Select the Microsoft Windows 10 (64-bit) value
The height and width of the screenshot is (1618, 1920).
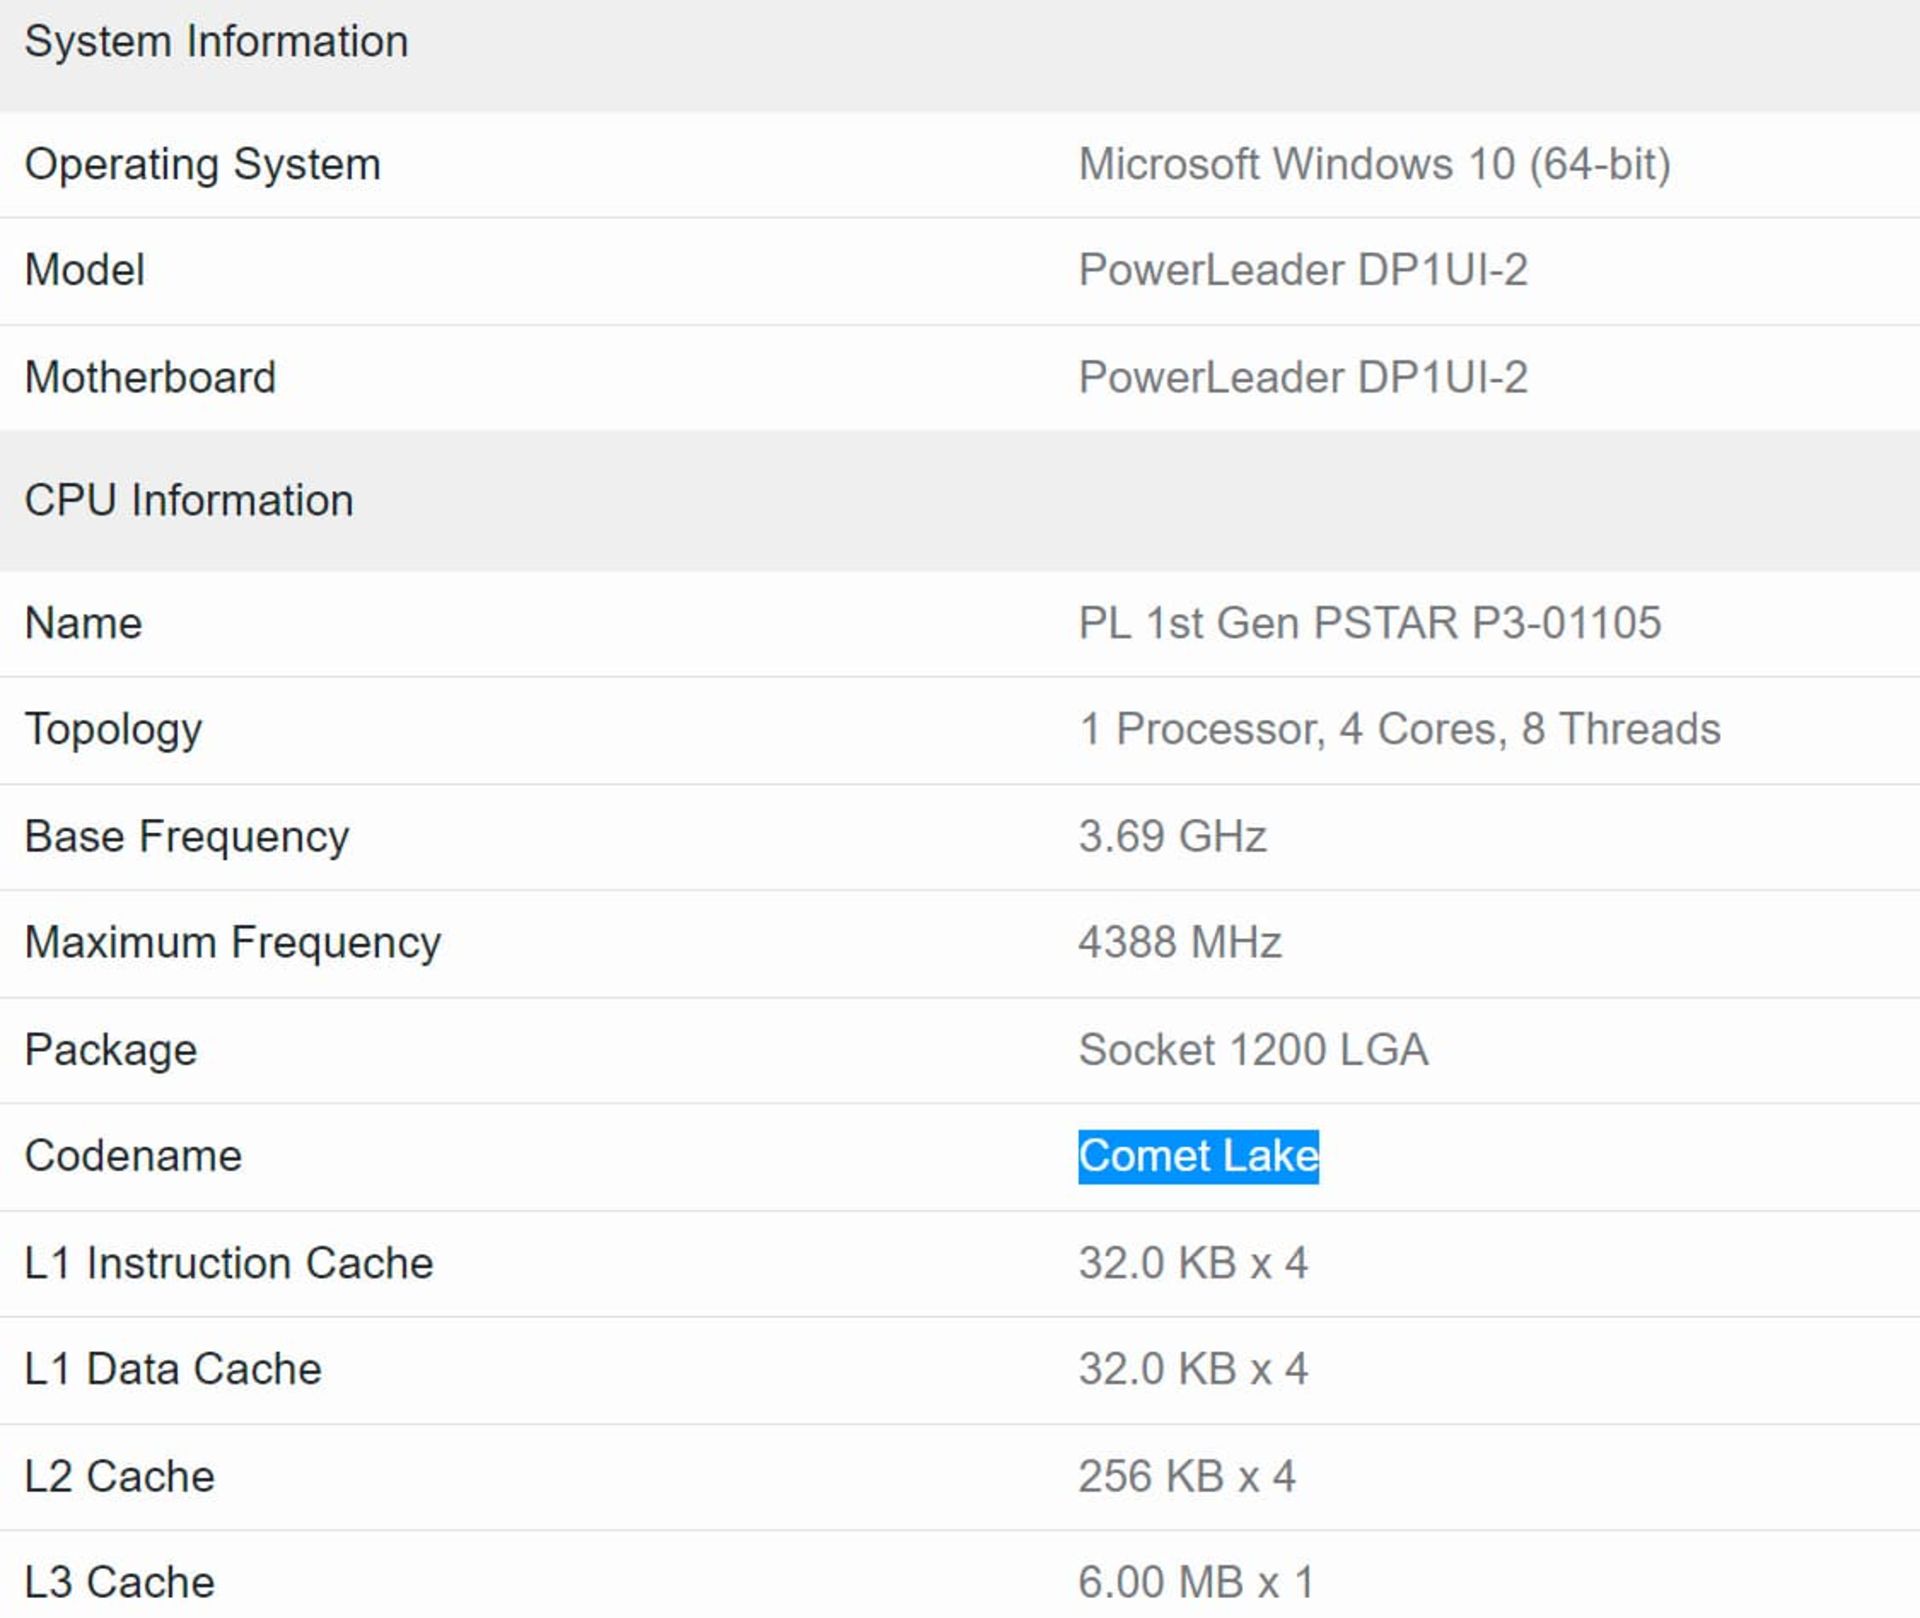(1374, 164)
